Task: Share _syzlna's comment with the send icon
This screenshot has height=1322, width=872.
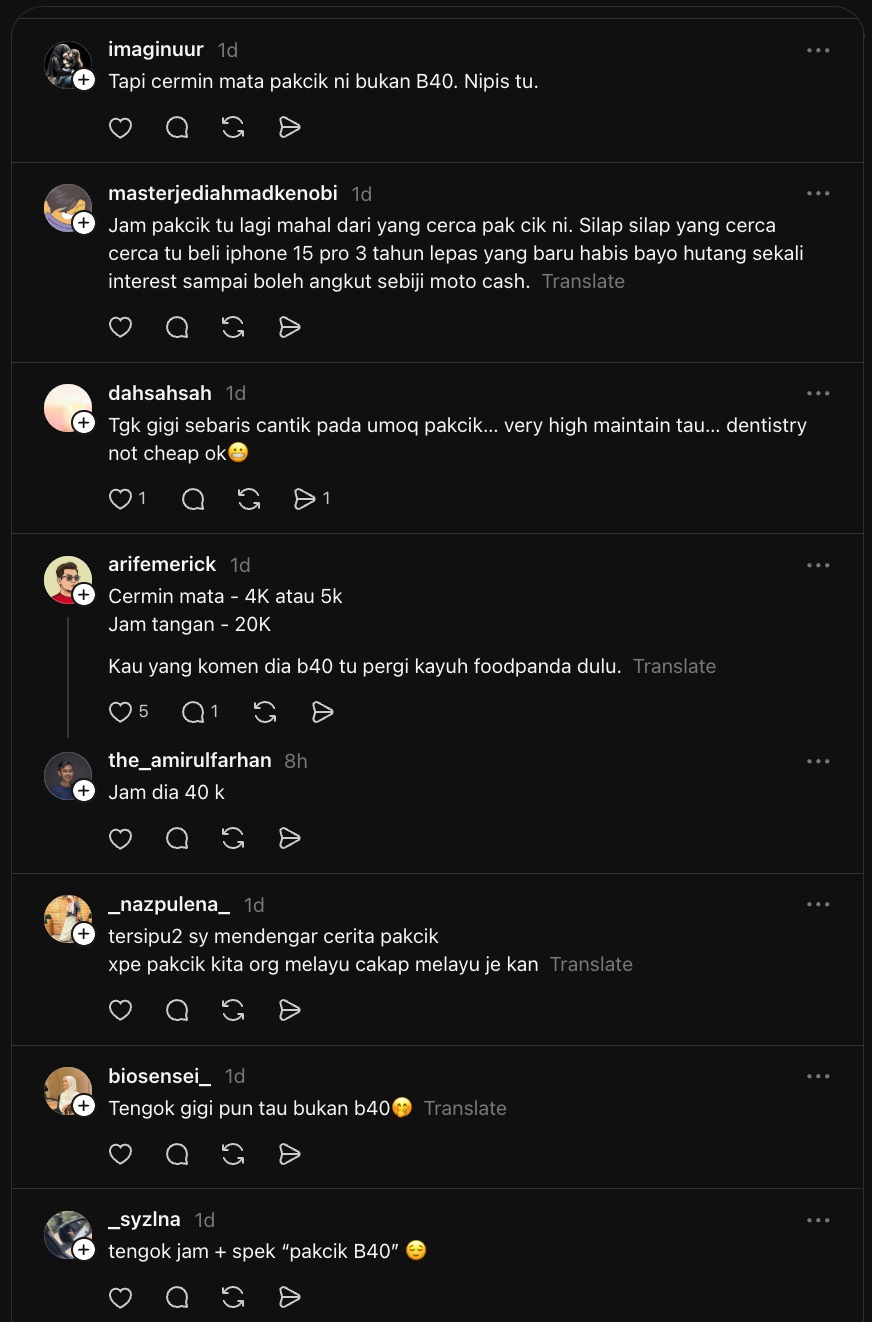Action: click(290, 1297)
